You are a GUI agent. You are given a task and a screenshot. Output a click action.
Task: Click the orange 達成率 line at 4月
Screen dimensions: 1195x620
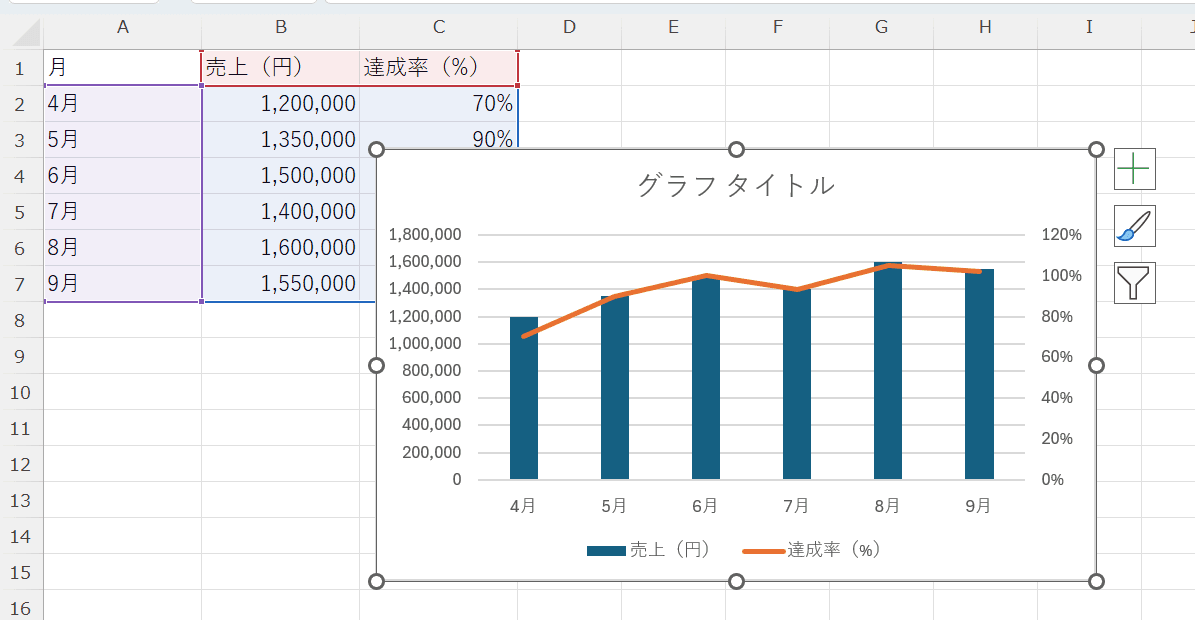click(x=524, y=336)
